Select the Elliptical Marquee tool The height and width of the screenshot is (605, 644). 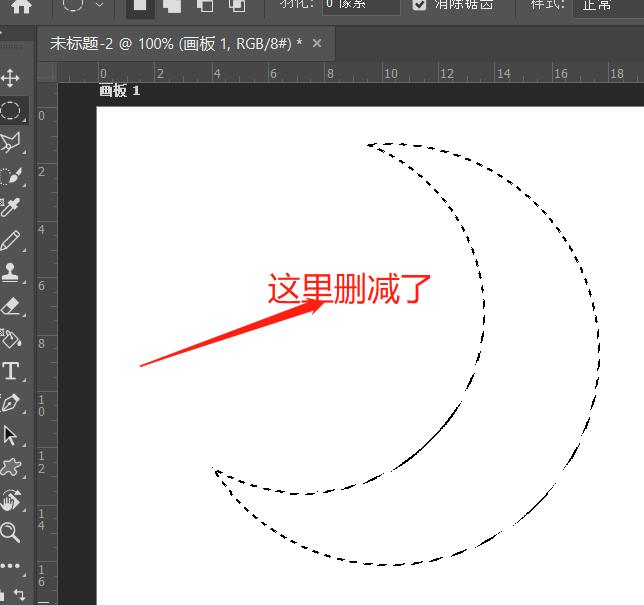coord(11,111)
